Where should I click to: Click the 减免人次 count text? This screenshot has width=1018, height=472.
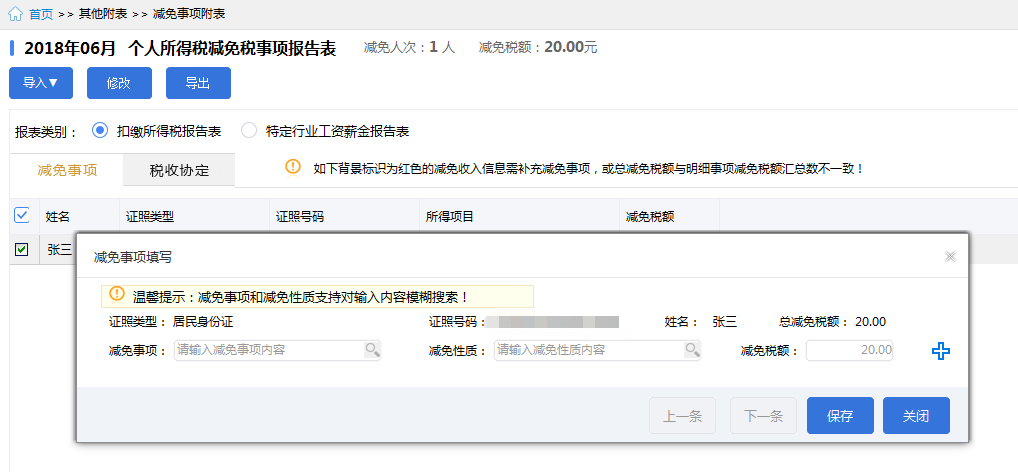pyautogui.click(x=410, y=47)
